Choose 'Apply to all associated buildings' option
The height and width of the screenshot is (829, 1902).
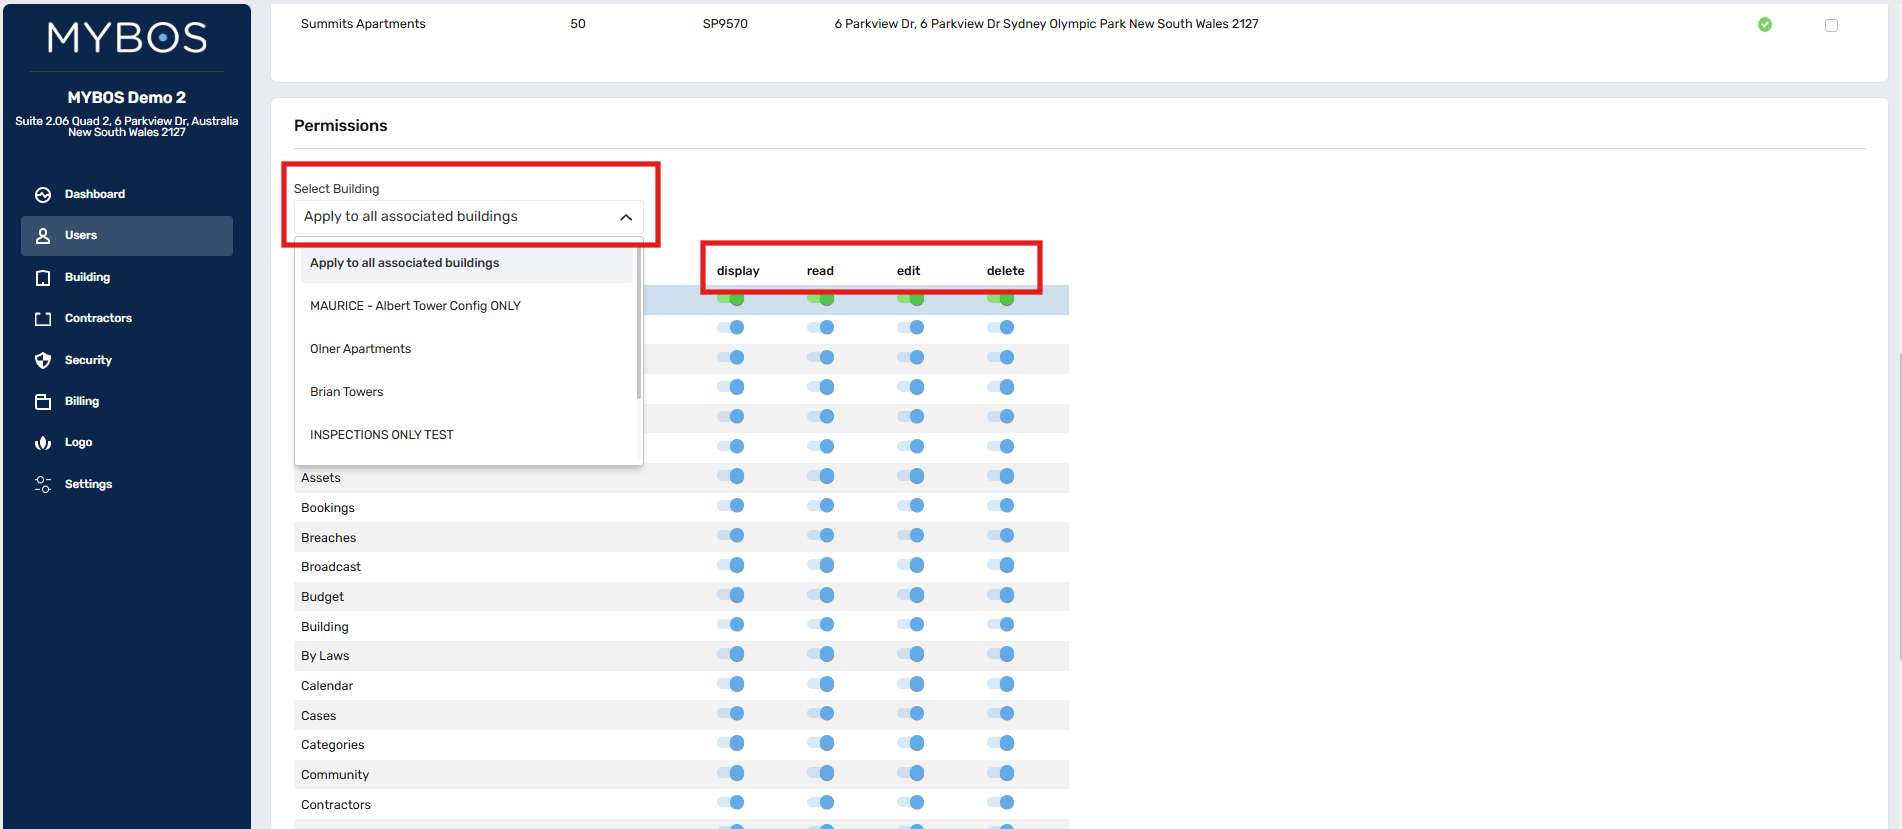pos(466,263)
